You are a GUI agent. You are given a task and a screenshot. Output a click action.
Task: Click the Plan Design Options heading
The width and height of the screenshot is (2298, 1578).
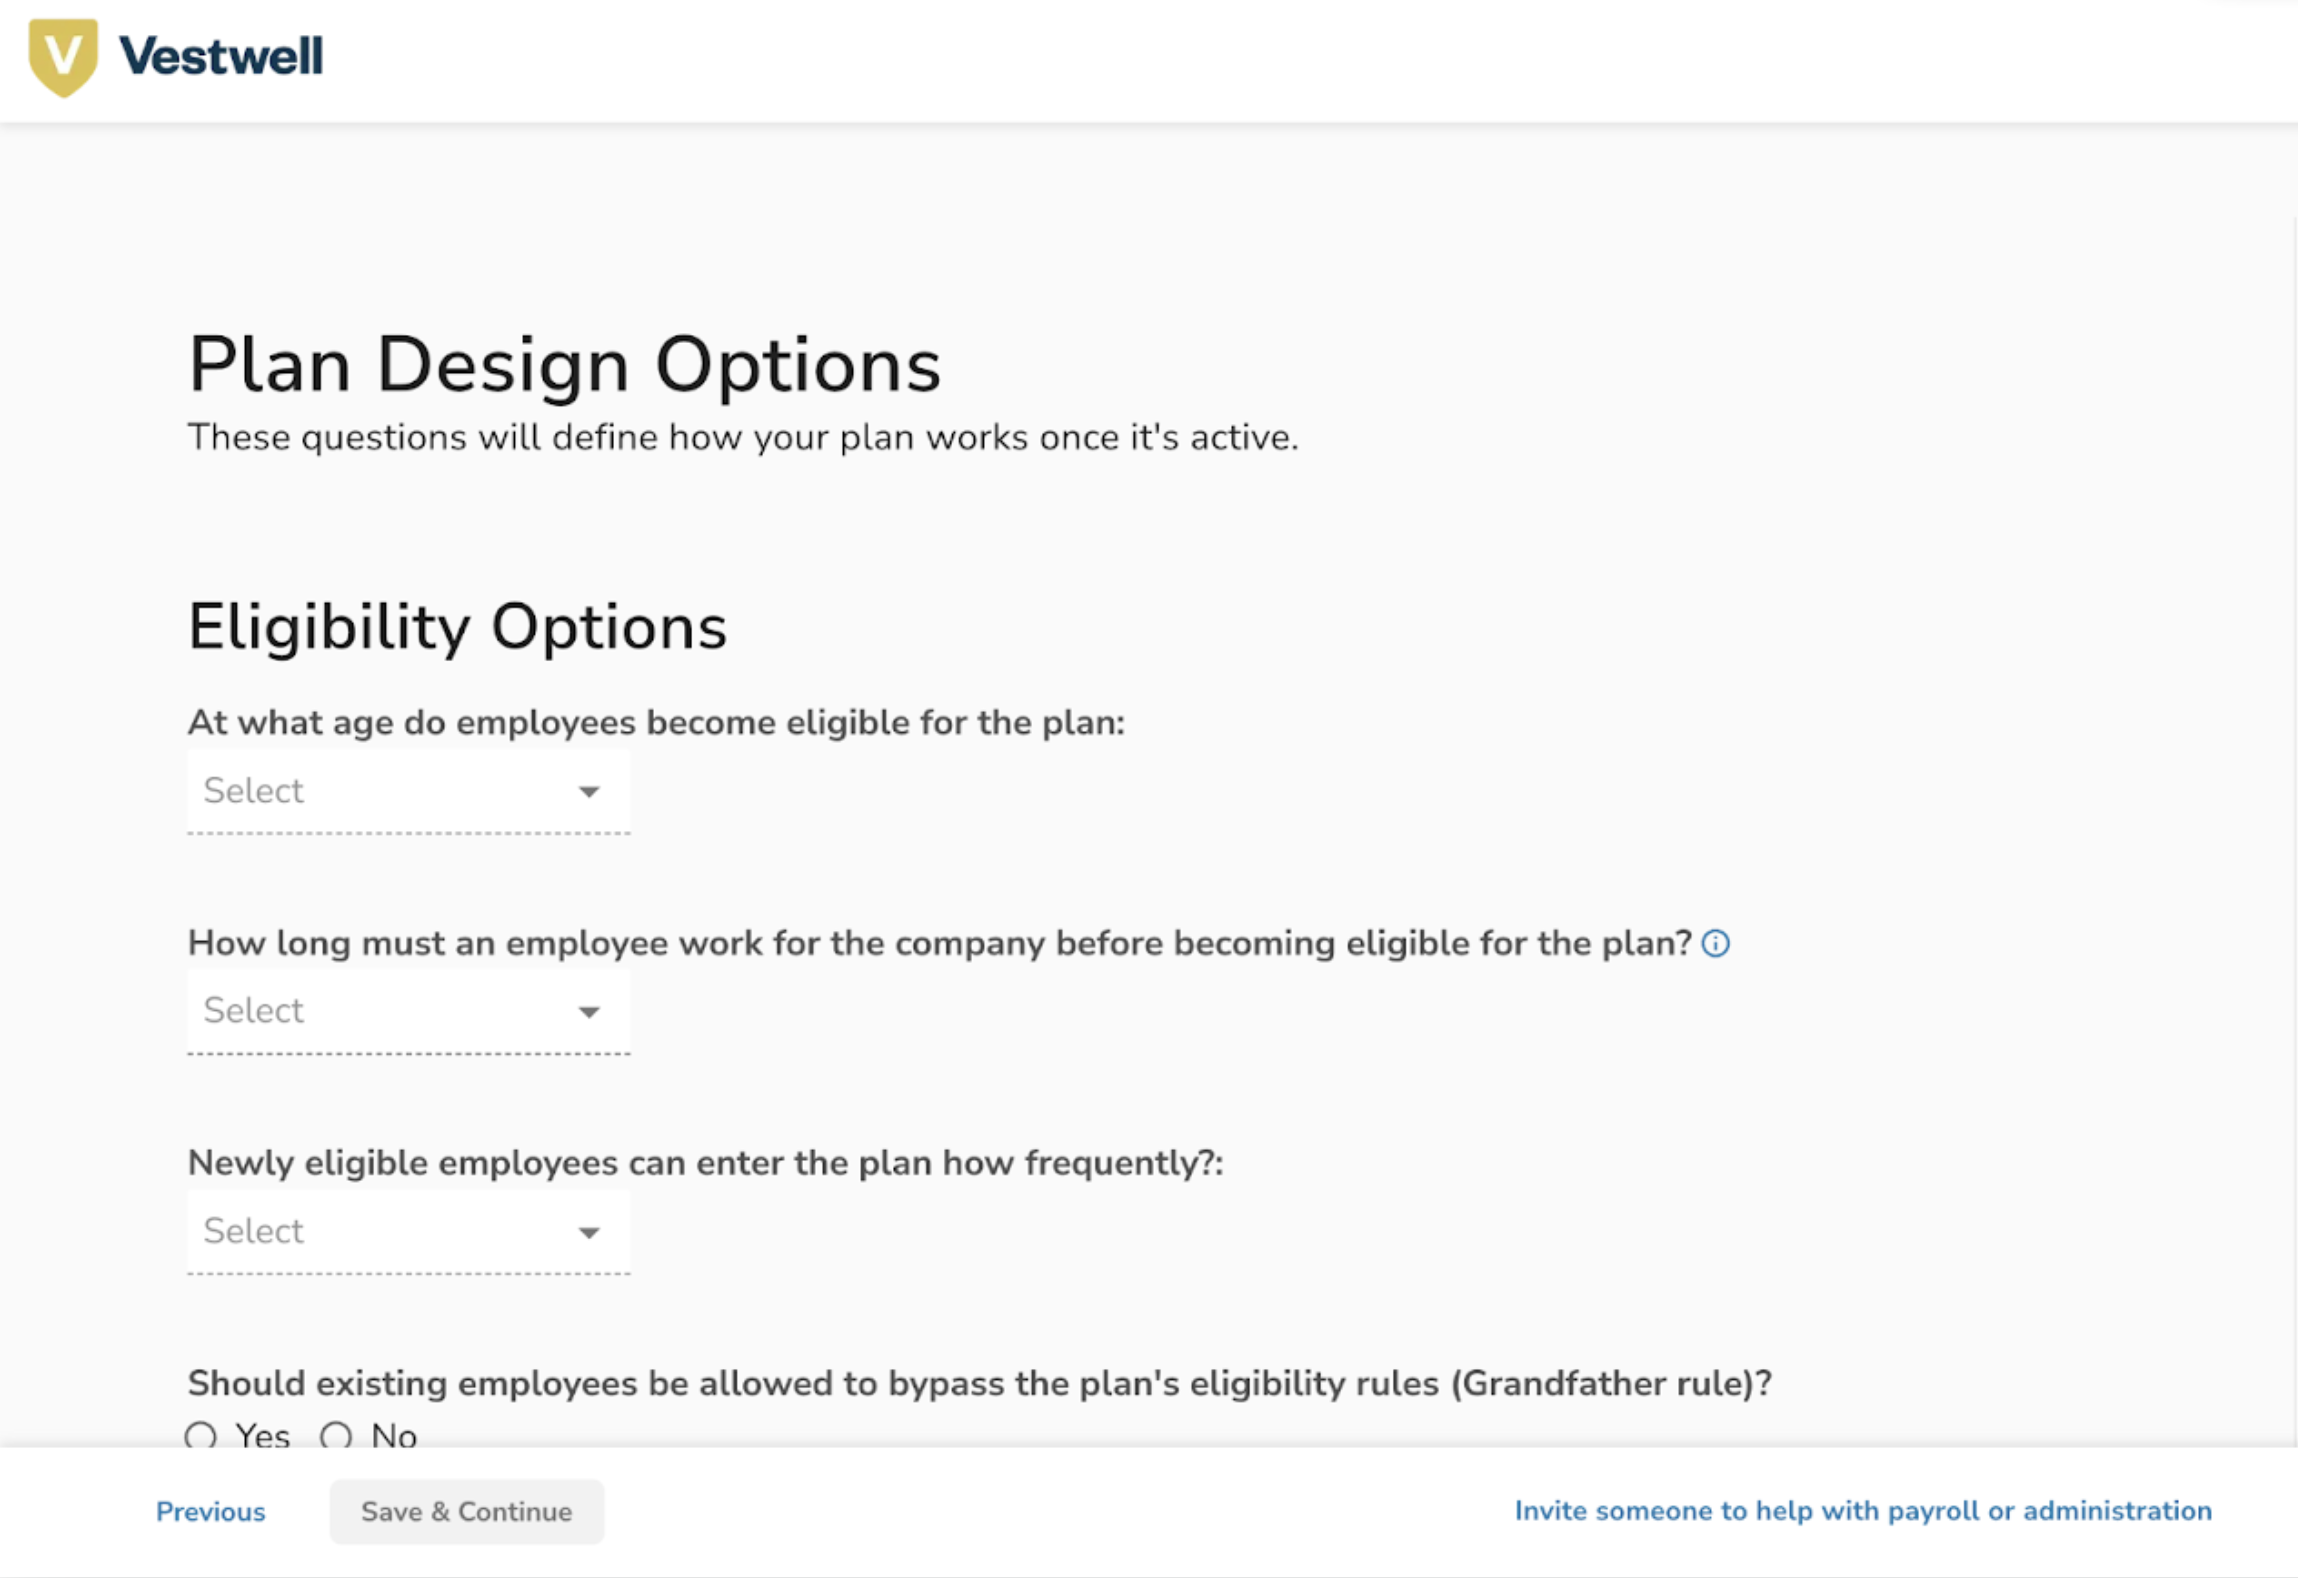564,365
